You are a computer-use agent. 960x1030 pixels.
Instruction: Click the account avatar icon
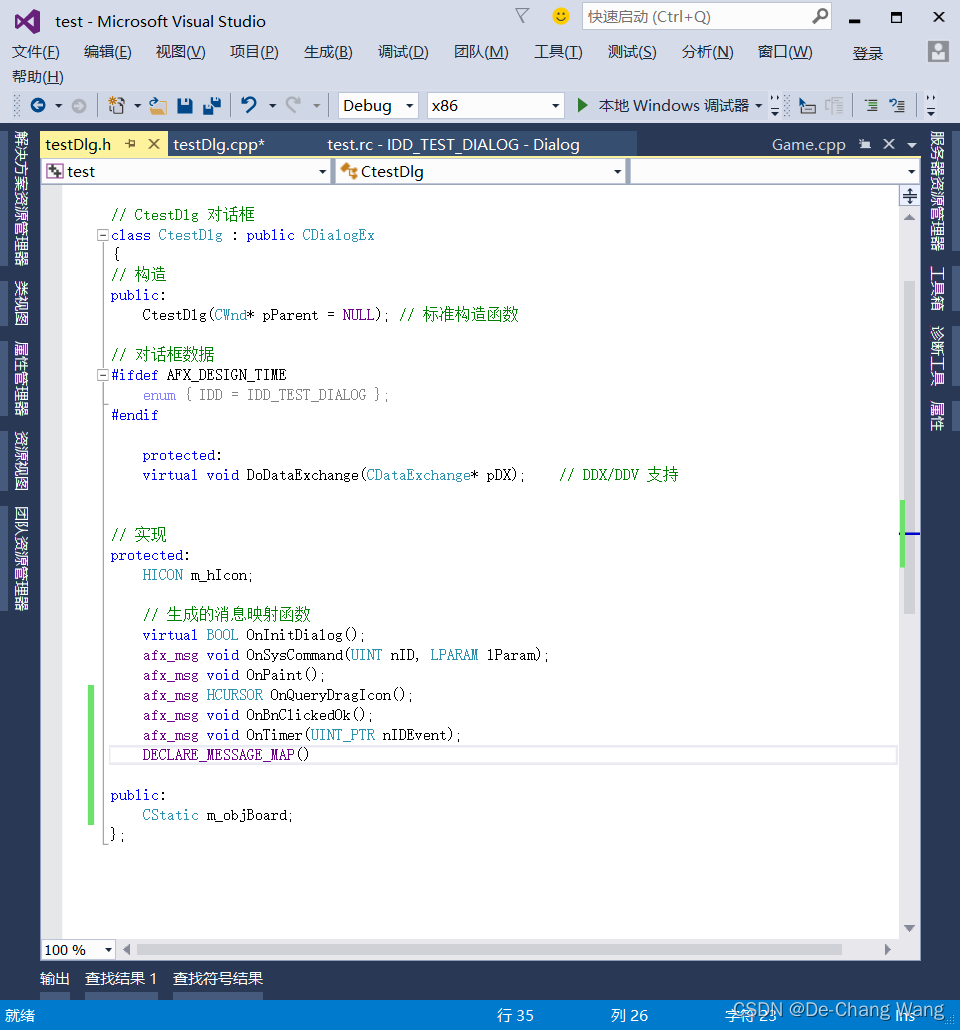point(938,51)
